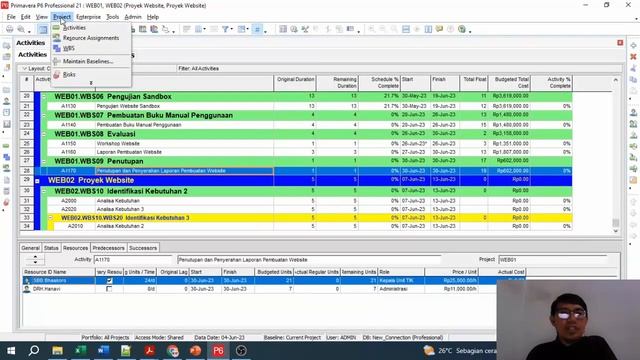Open the Layout options dropdown arrow
The width and height of the screenshot is (640, 360).
pos(24,69)
